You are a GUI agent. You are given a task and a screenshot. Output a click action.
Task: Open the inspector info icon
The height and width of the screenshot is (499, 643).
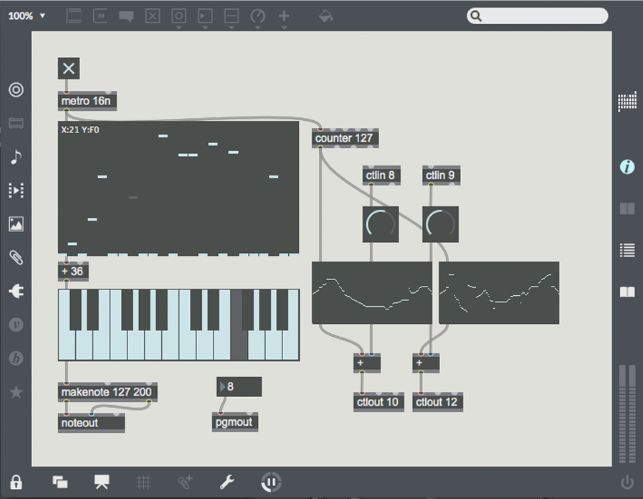click(x=627, y=167)
